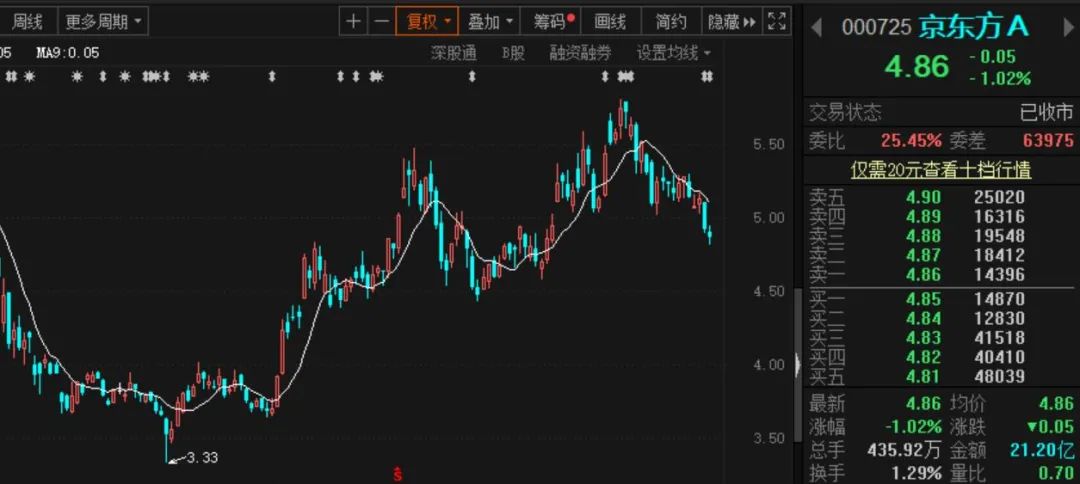Go to next stock with right arrow
This screenshot has height=484, width=1080.
point(1069,28)
